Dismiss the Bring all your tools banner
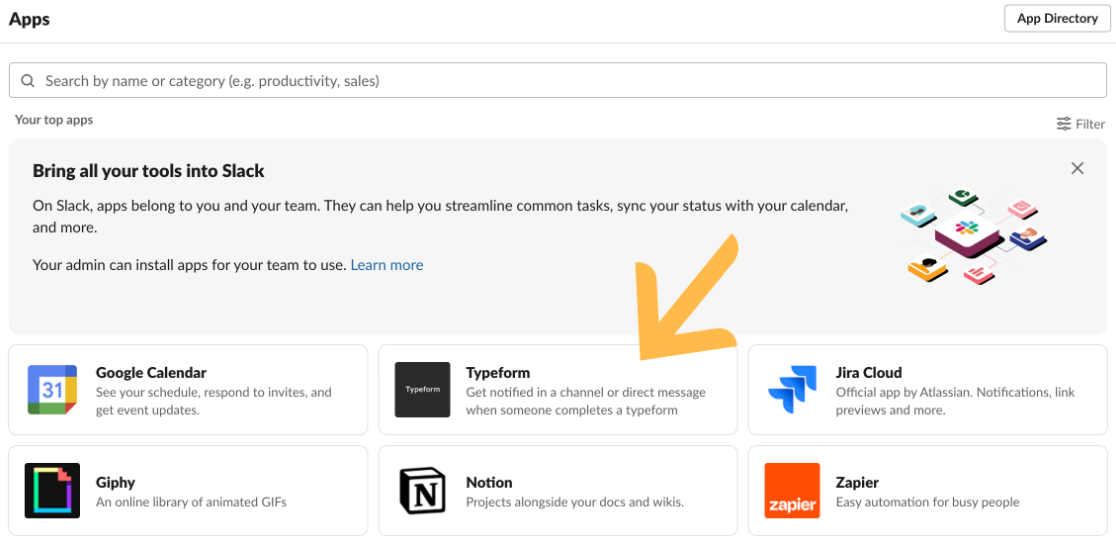 click(1077, 168)
